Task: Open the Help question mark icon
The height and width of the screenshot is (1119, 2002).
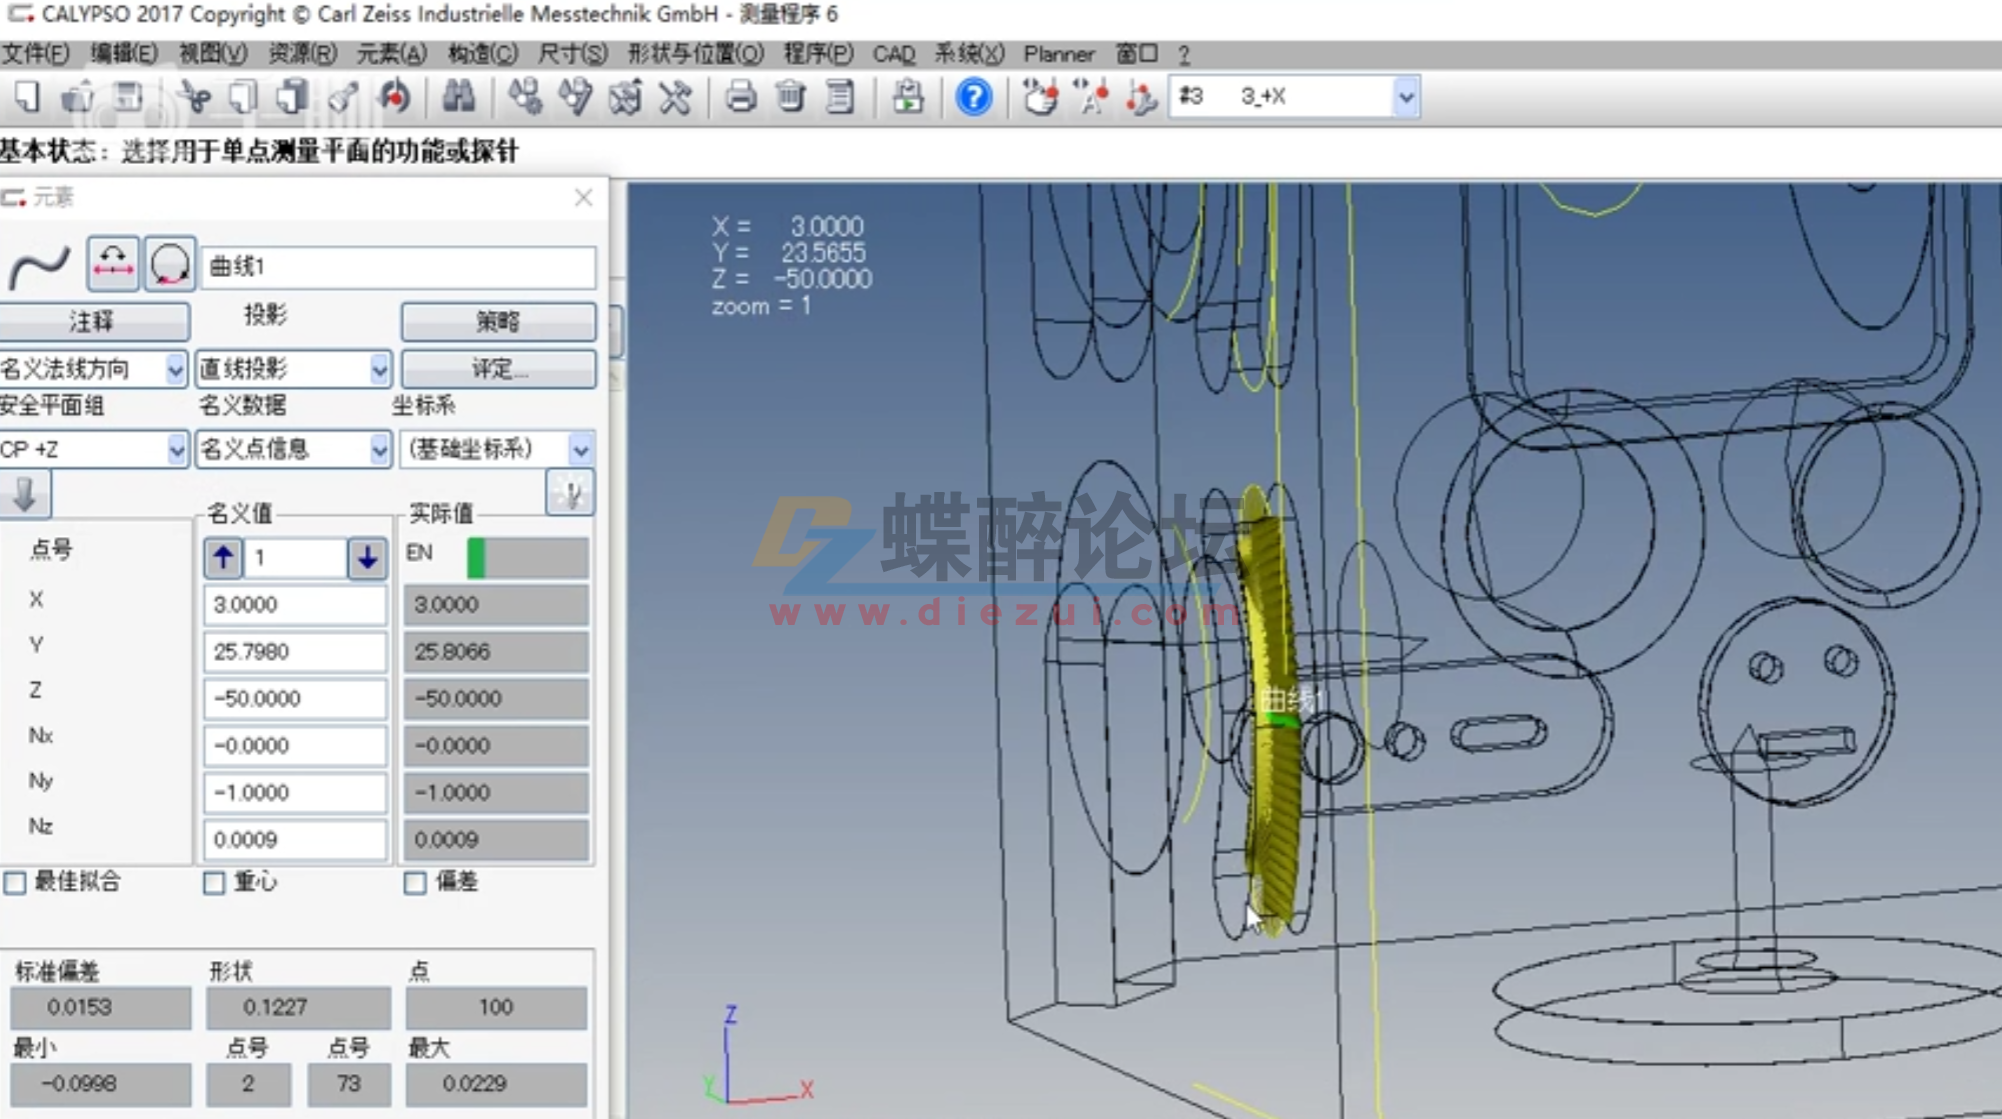Action: coord(971,98)
